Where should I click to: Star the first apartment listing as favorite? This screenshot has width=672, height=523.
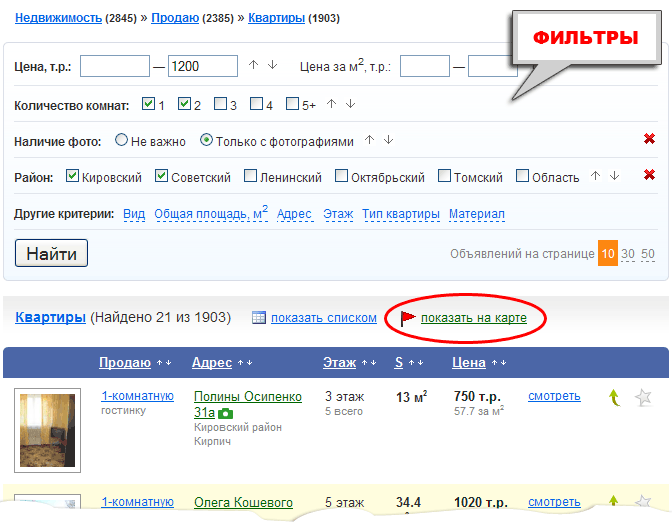(x=643, y=398)
